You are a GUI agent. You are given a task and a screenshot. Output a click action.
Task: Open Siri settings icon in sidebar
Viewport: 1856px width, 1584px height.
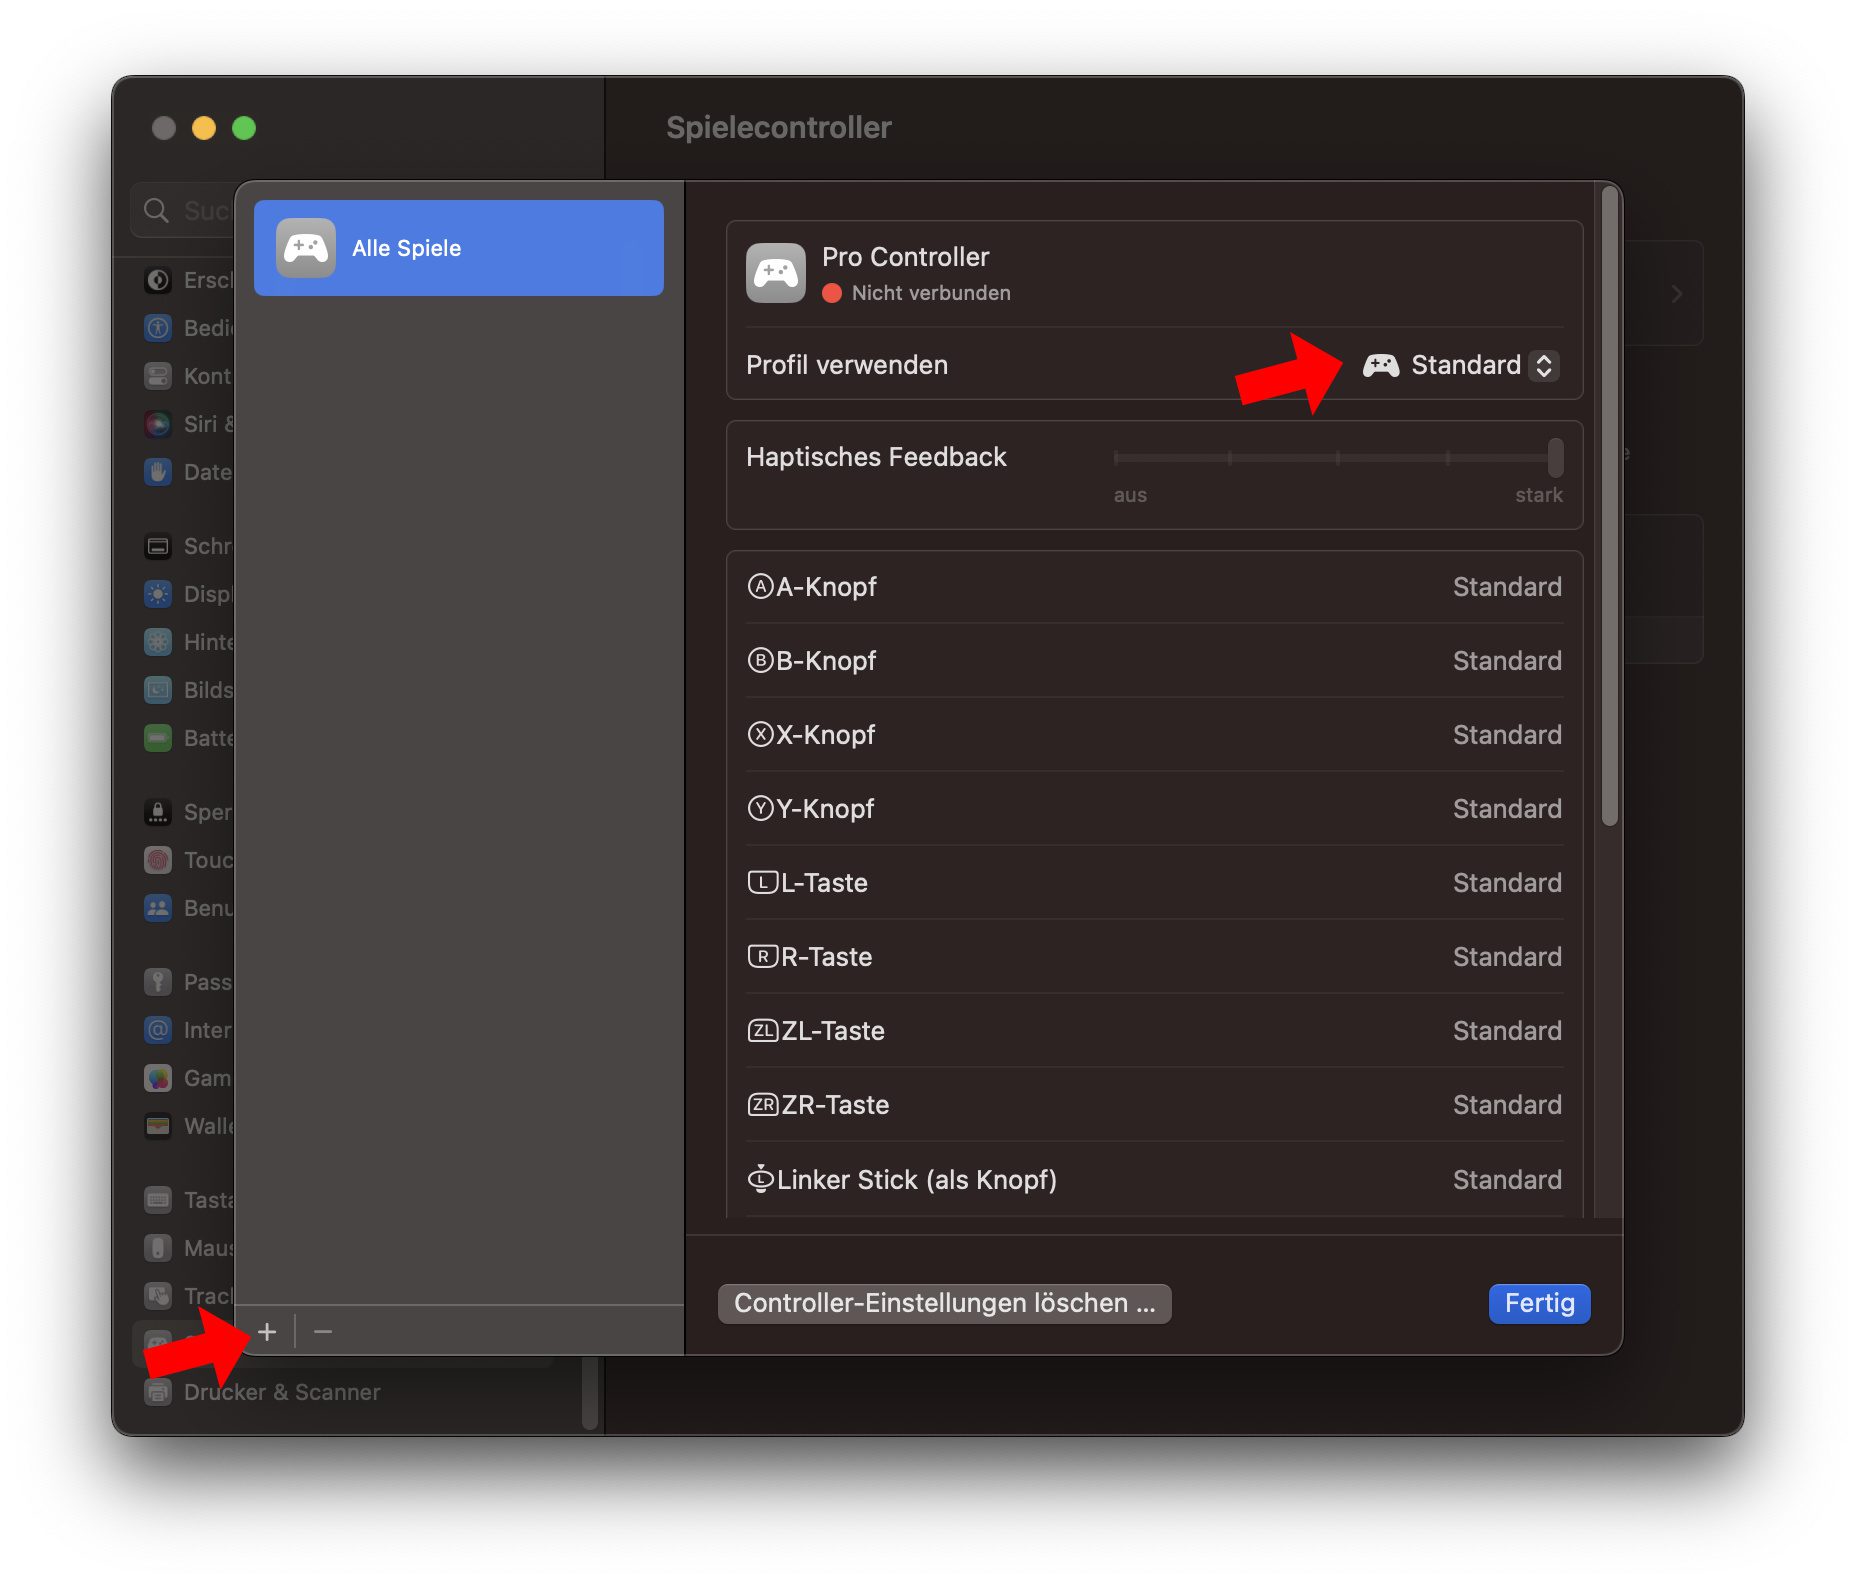coord(158,424)
